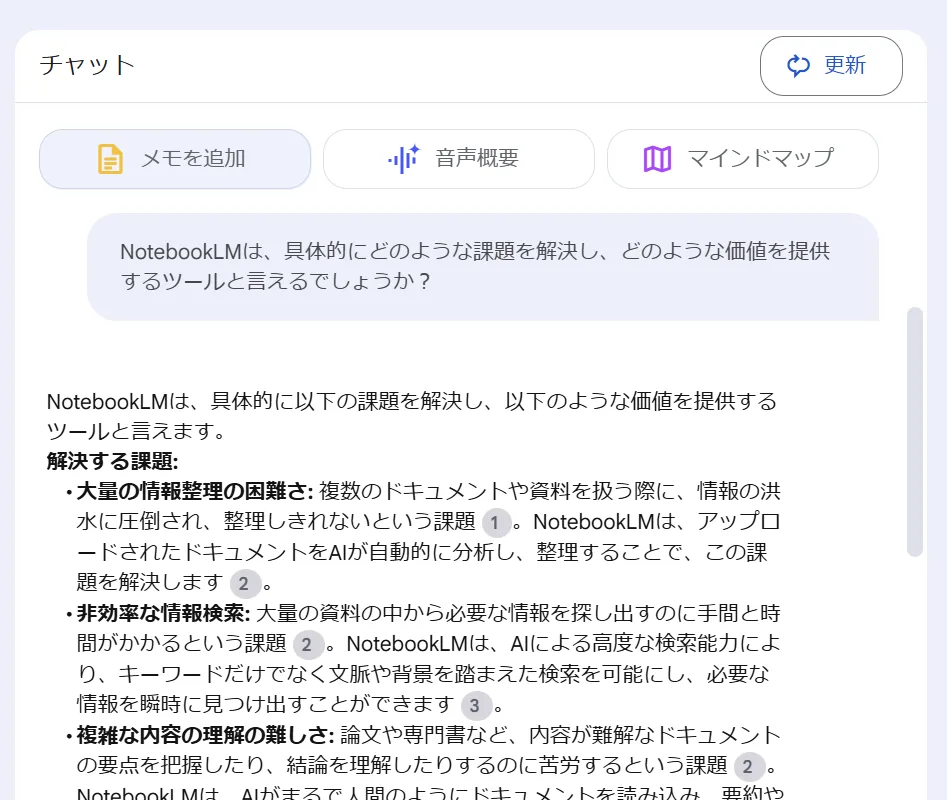
Task: Open the 音声概要 audio overview
Action: pos(459,159)
